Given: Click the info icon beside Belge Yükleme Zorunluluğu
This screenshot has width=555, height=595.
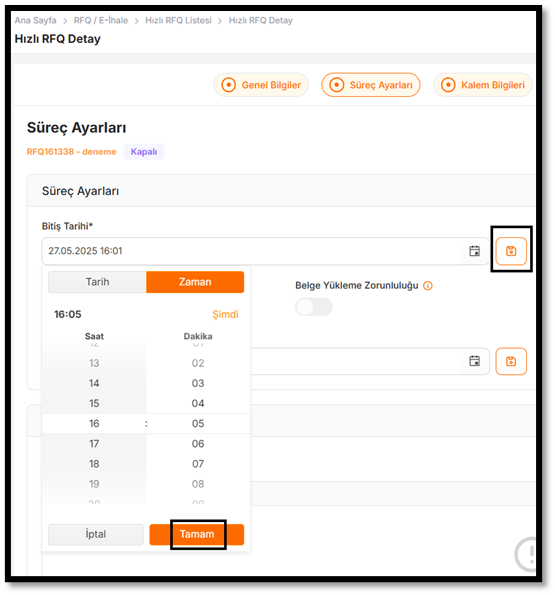Looking at the screenshot, I should [428, 285].
